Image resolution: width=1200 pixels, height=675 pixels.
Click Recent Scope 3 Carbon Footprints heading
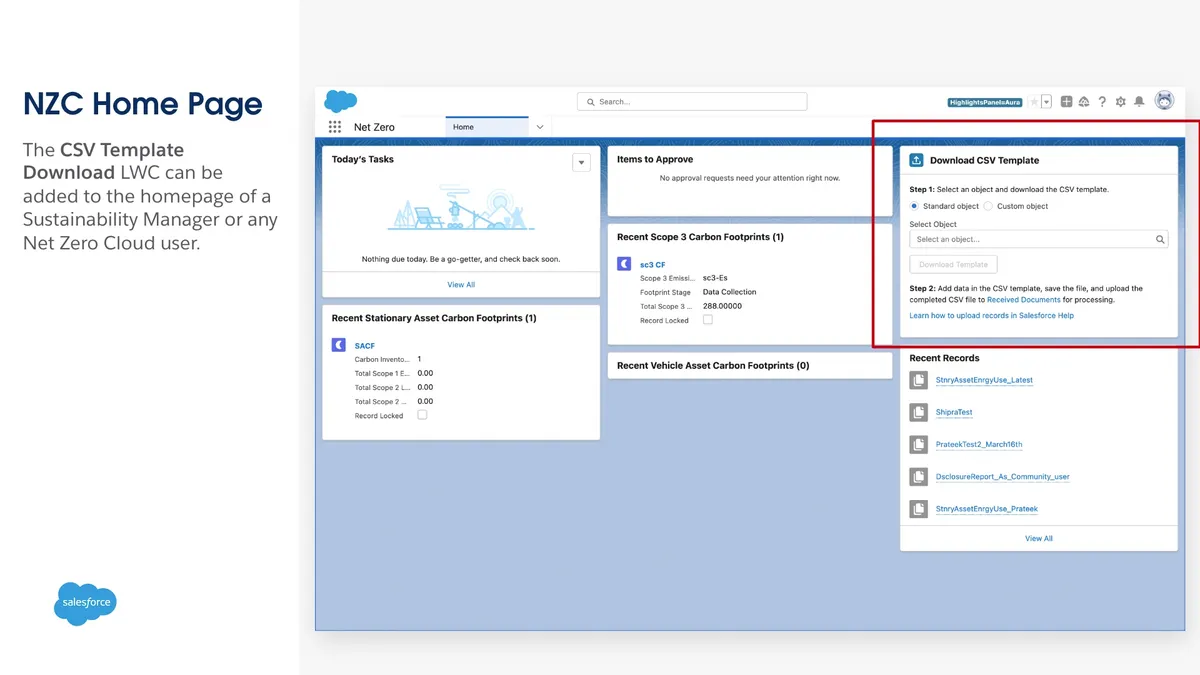point(700,237)
